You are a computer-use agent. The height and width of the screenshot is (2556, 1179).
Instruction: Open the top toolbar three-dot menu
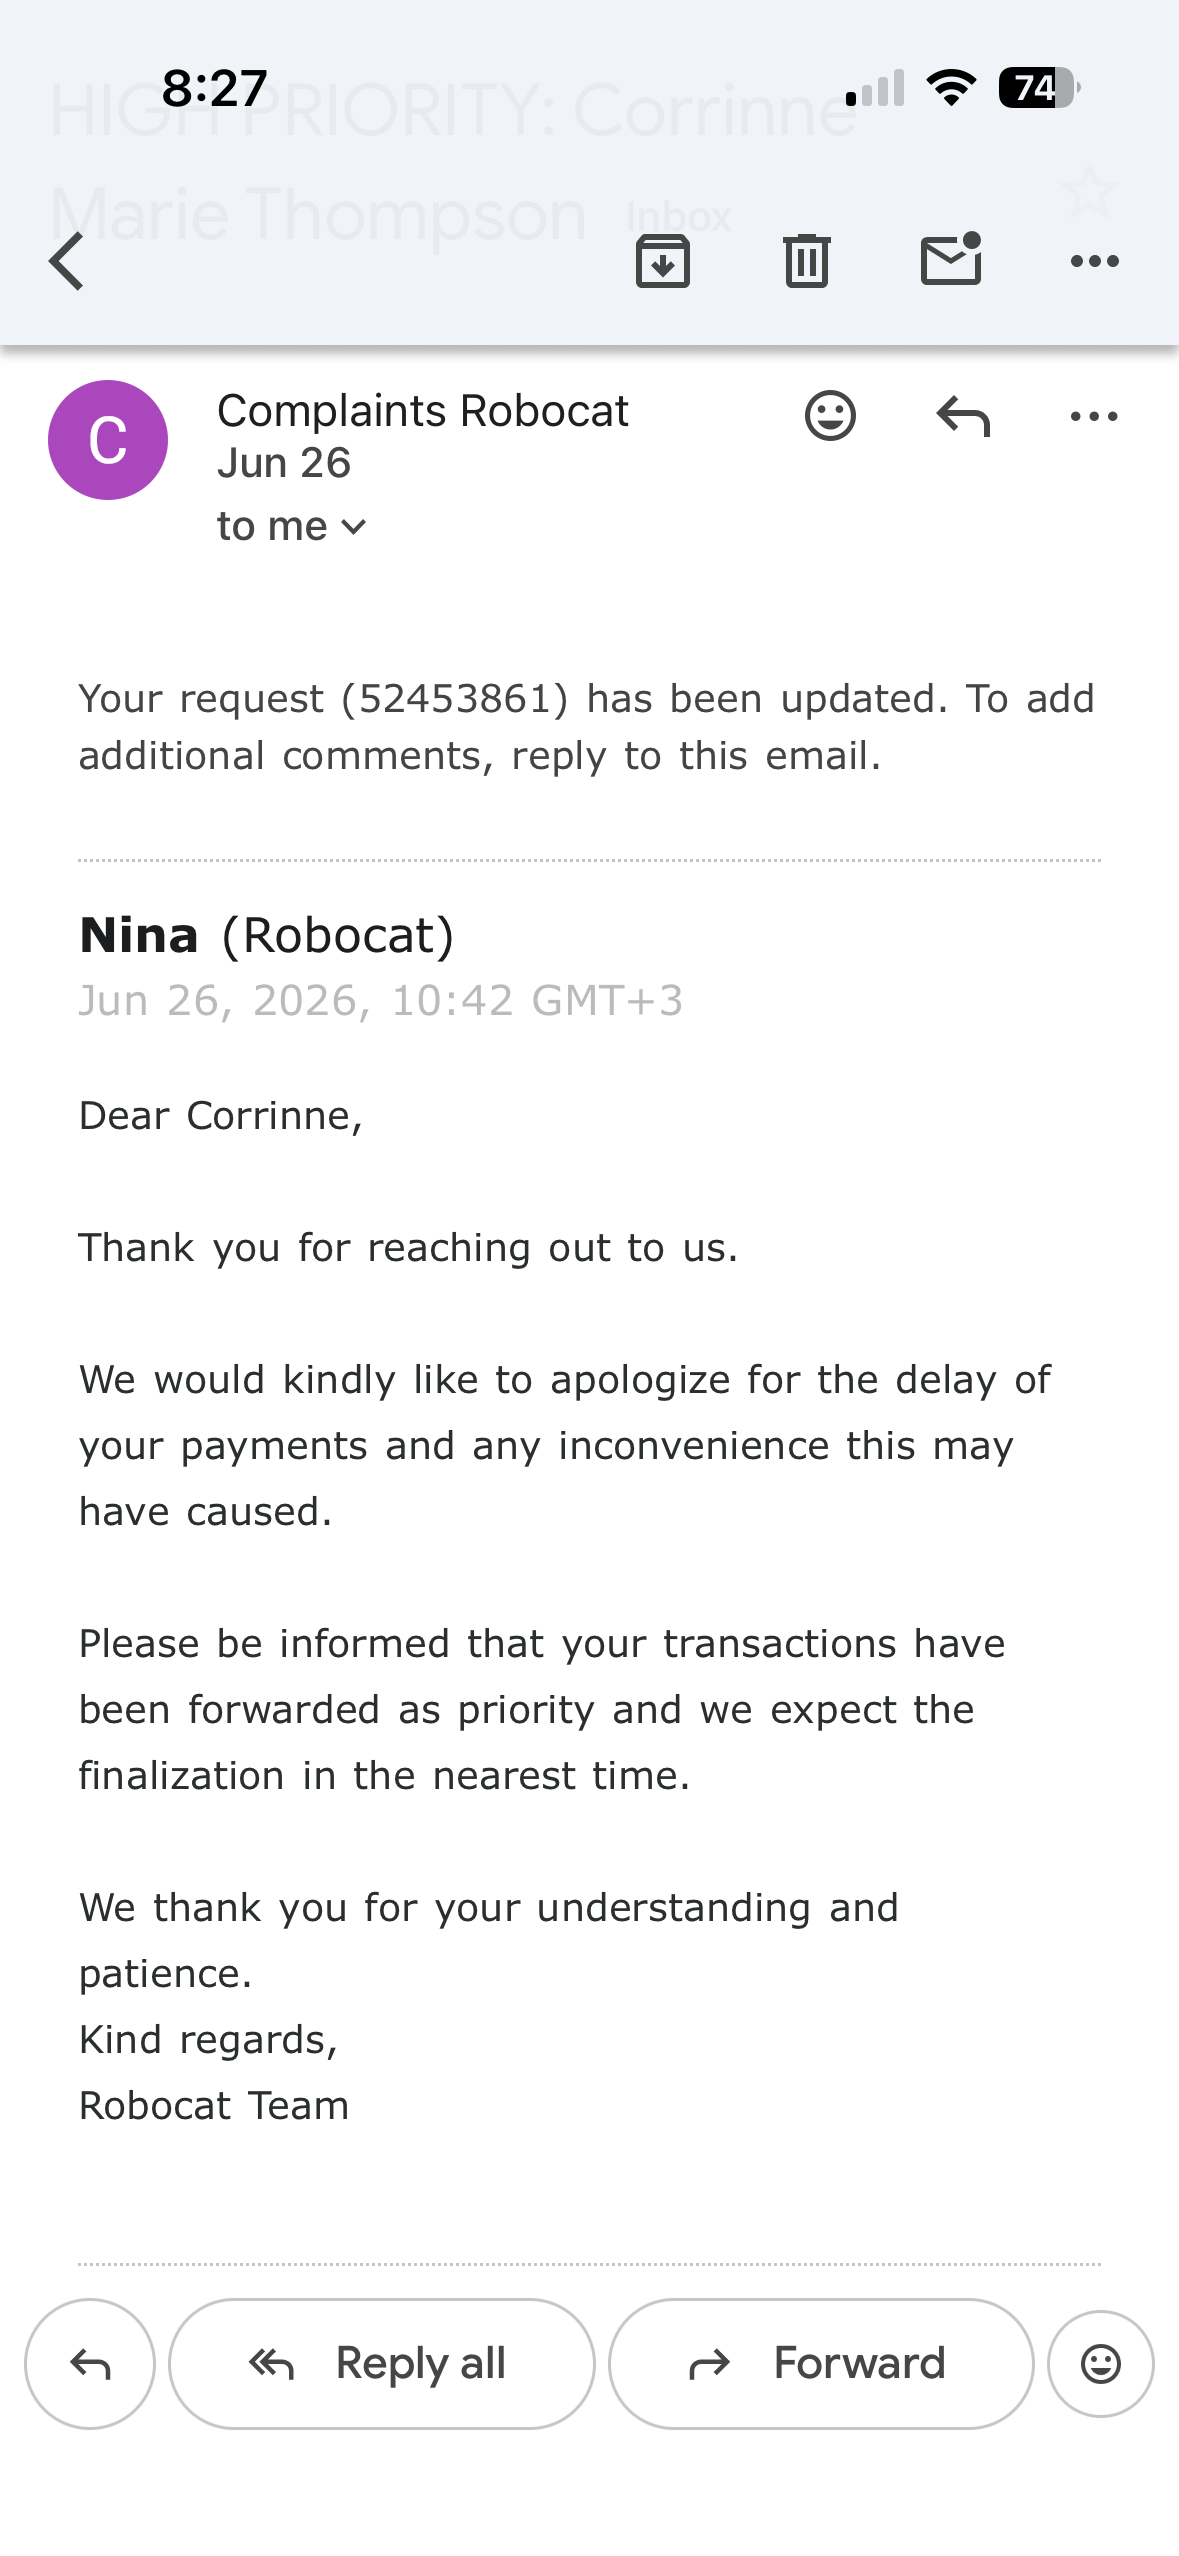point(1095,262)
